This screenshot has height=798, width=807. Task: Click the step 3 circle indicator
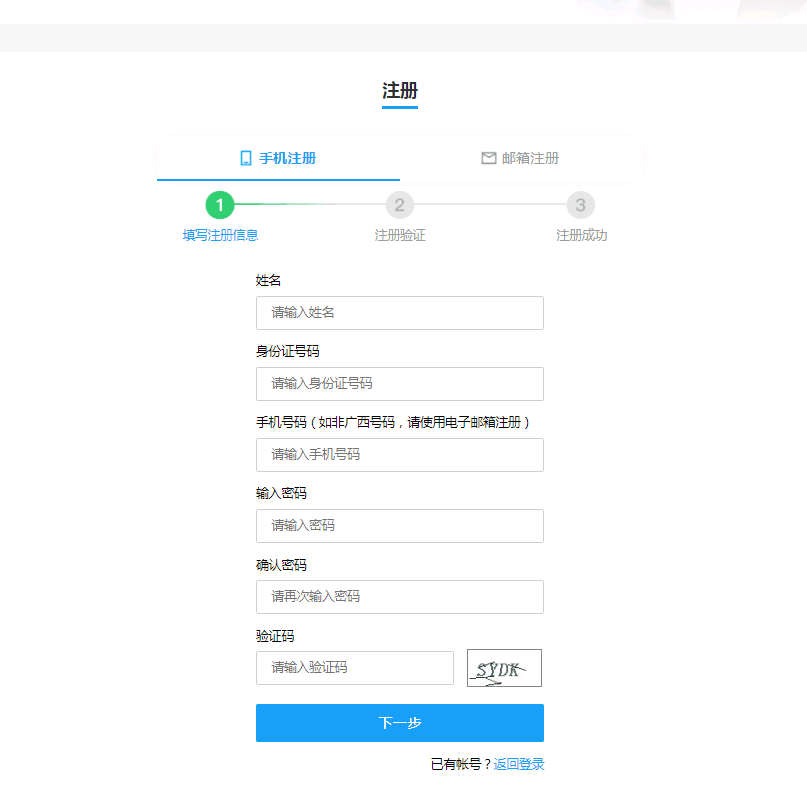580,205
